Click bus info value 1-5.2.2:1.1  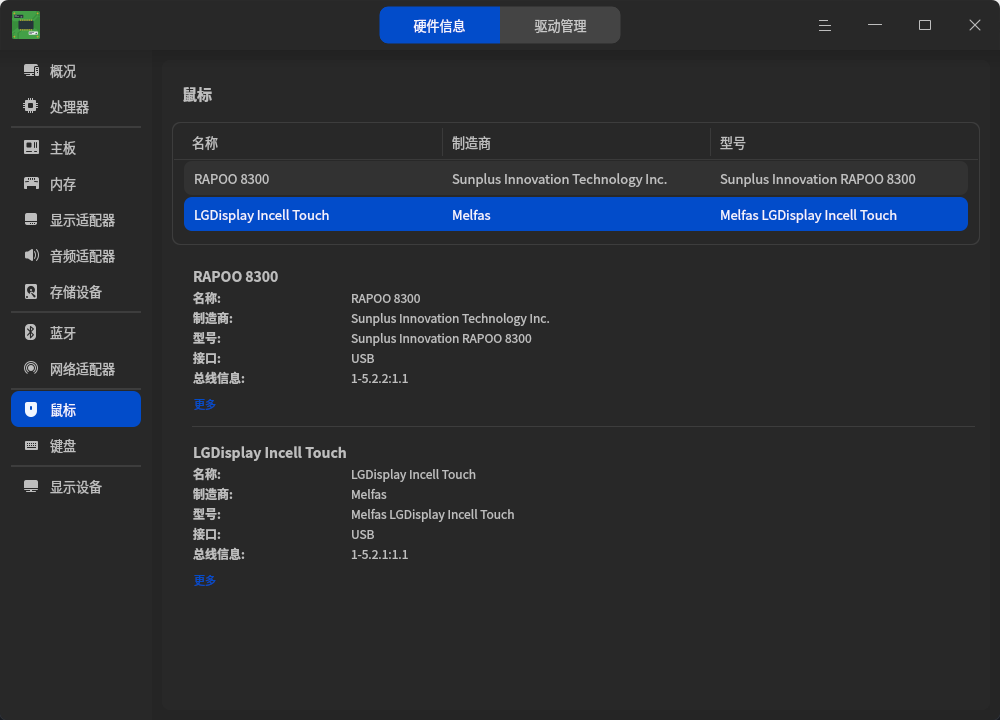379,379
